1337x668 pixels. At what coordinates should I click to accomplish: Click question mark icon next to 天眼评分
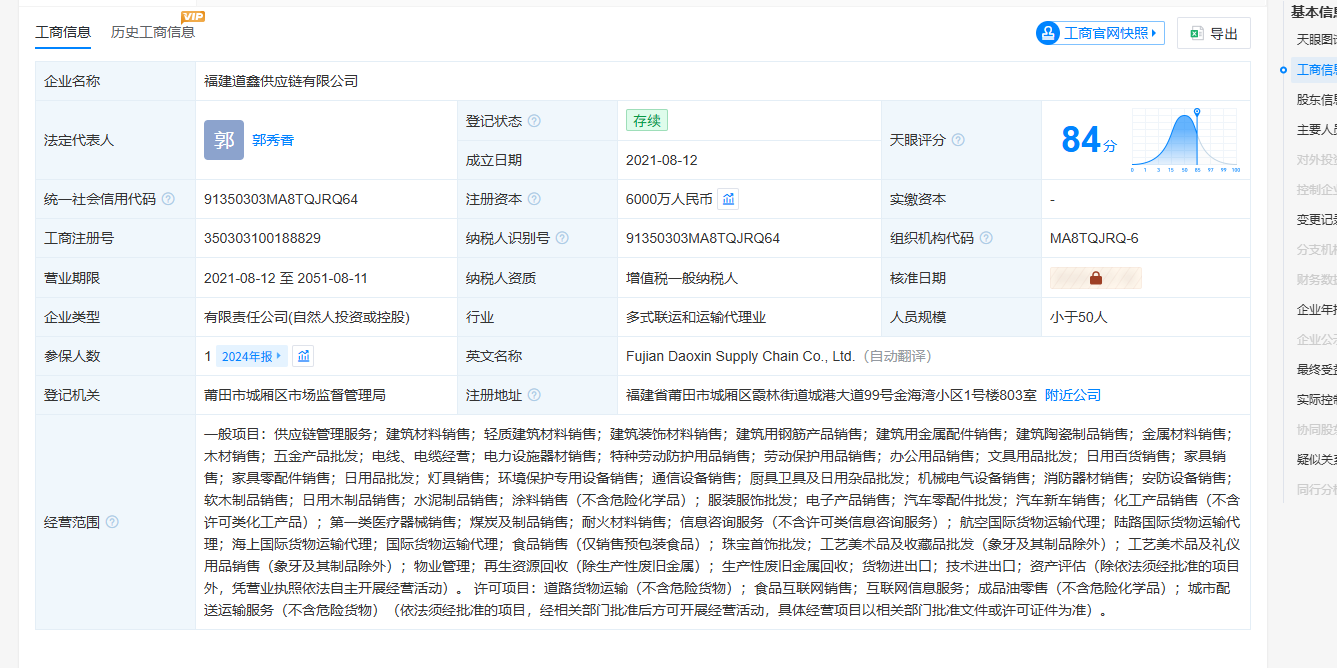[x=958, y=140]
